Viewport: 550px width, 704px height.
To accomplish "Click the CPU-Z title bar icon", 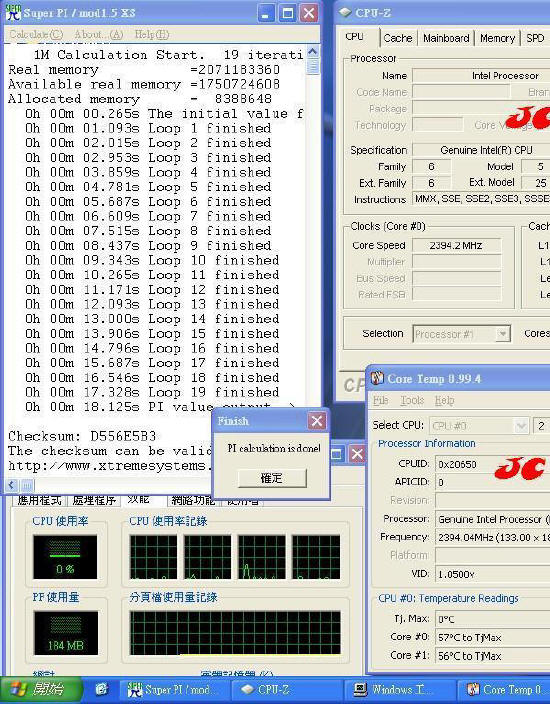I will 345,13.
